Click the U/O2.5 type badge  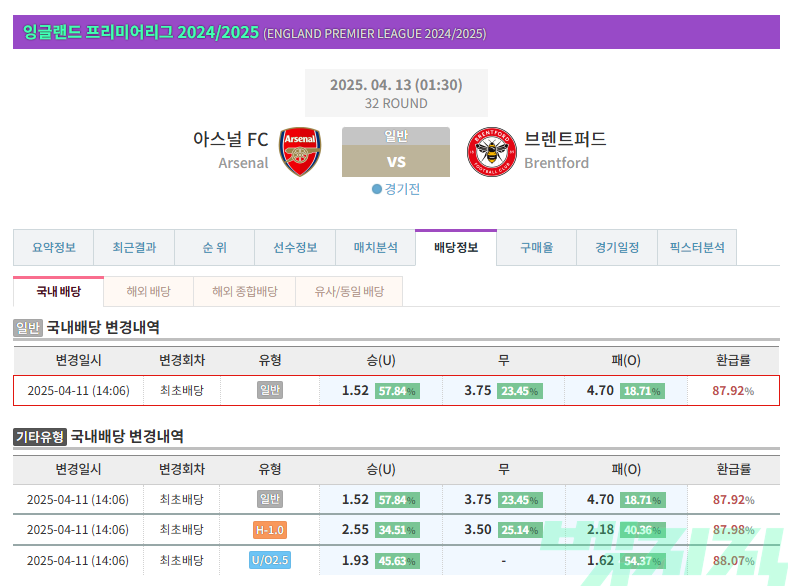click(x=270, y=560)
